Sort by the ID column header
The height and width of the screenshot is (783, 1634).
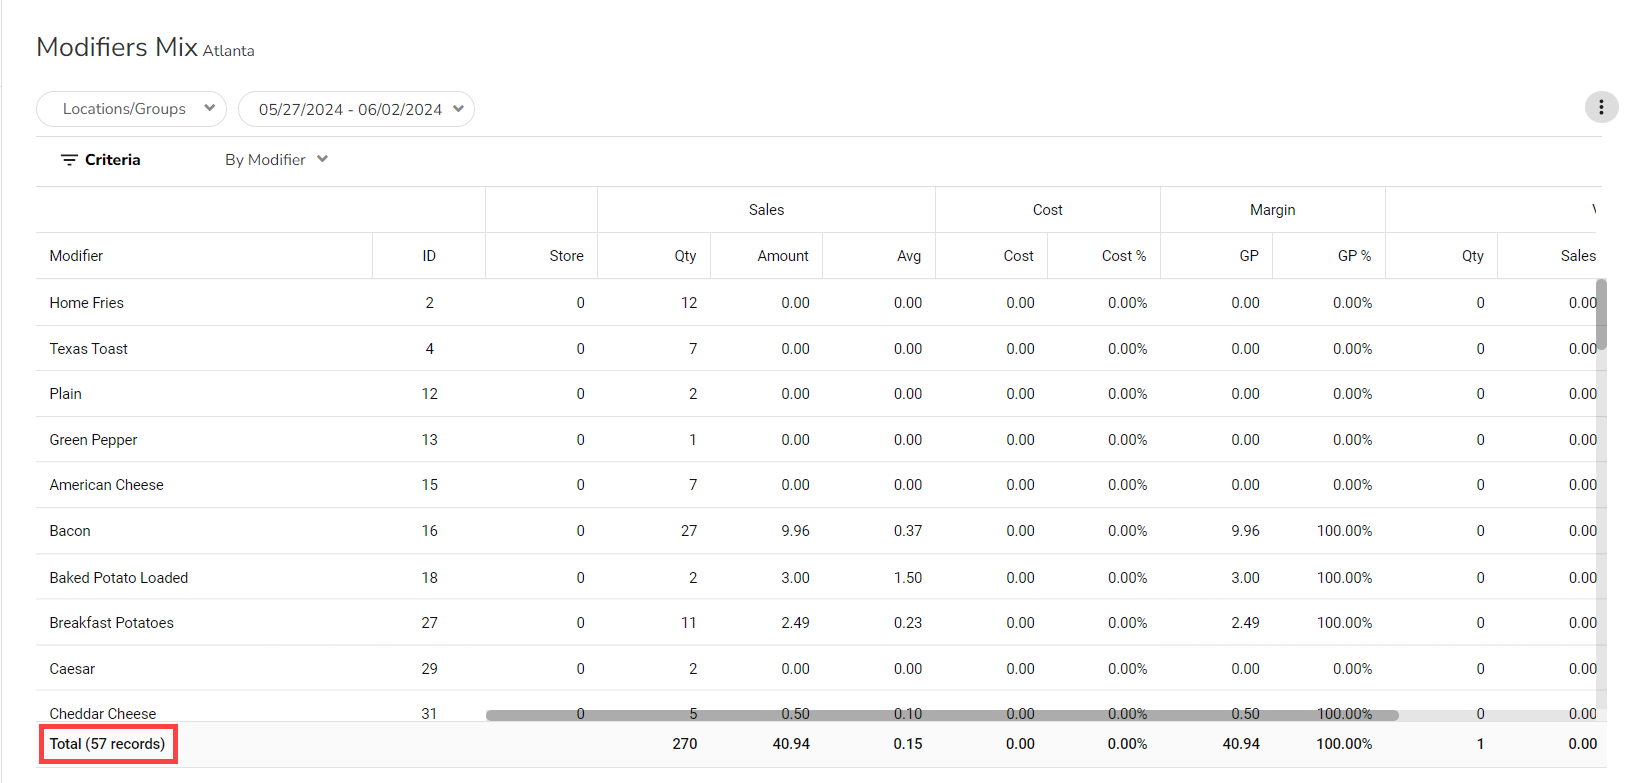(429, 256)
